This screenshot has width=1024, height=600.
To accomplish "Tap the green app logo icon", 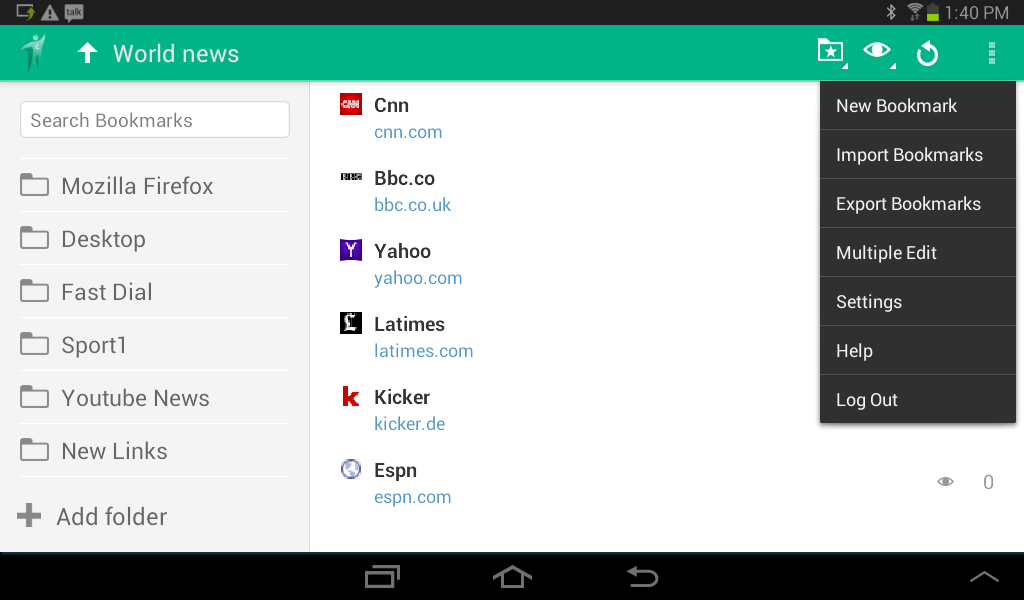I will [x=33, y=52].
